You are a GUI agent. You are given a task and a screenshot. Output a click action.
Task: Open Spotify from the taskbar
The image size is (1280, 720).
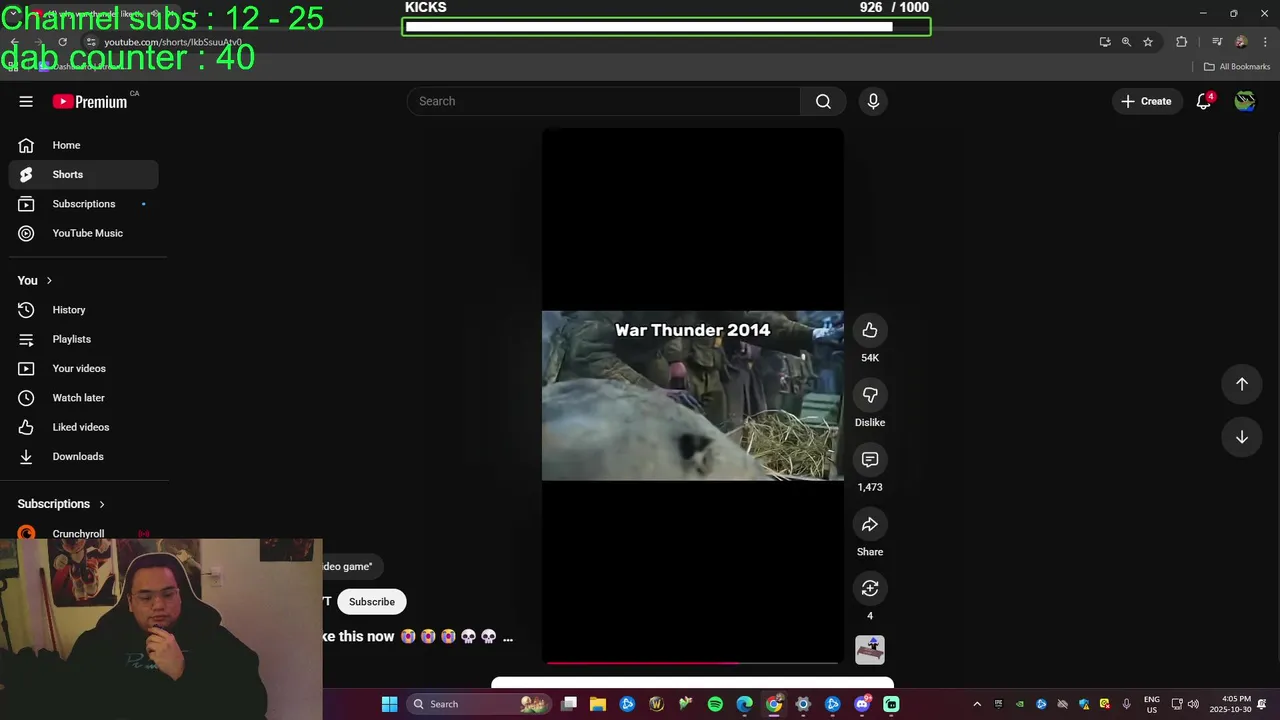click(715, 704)
